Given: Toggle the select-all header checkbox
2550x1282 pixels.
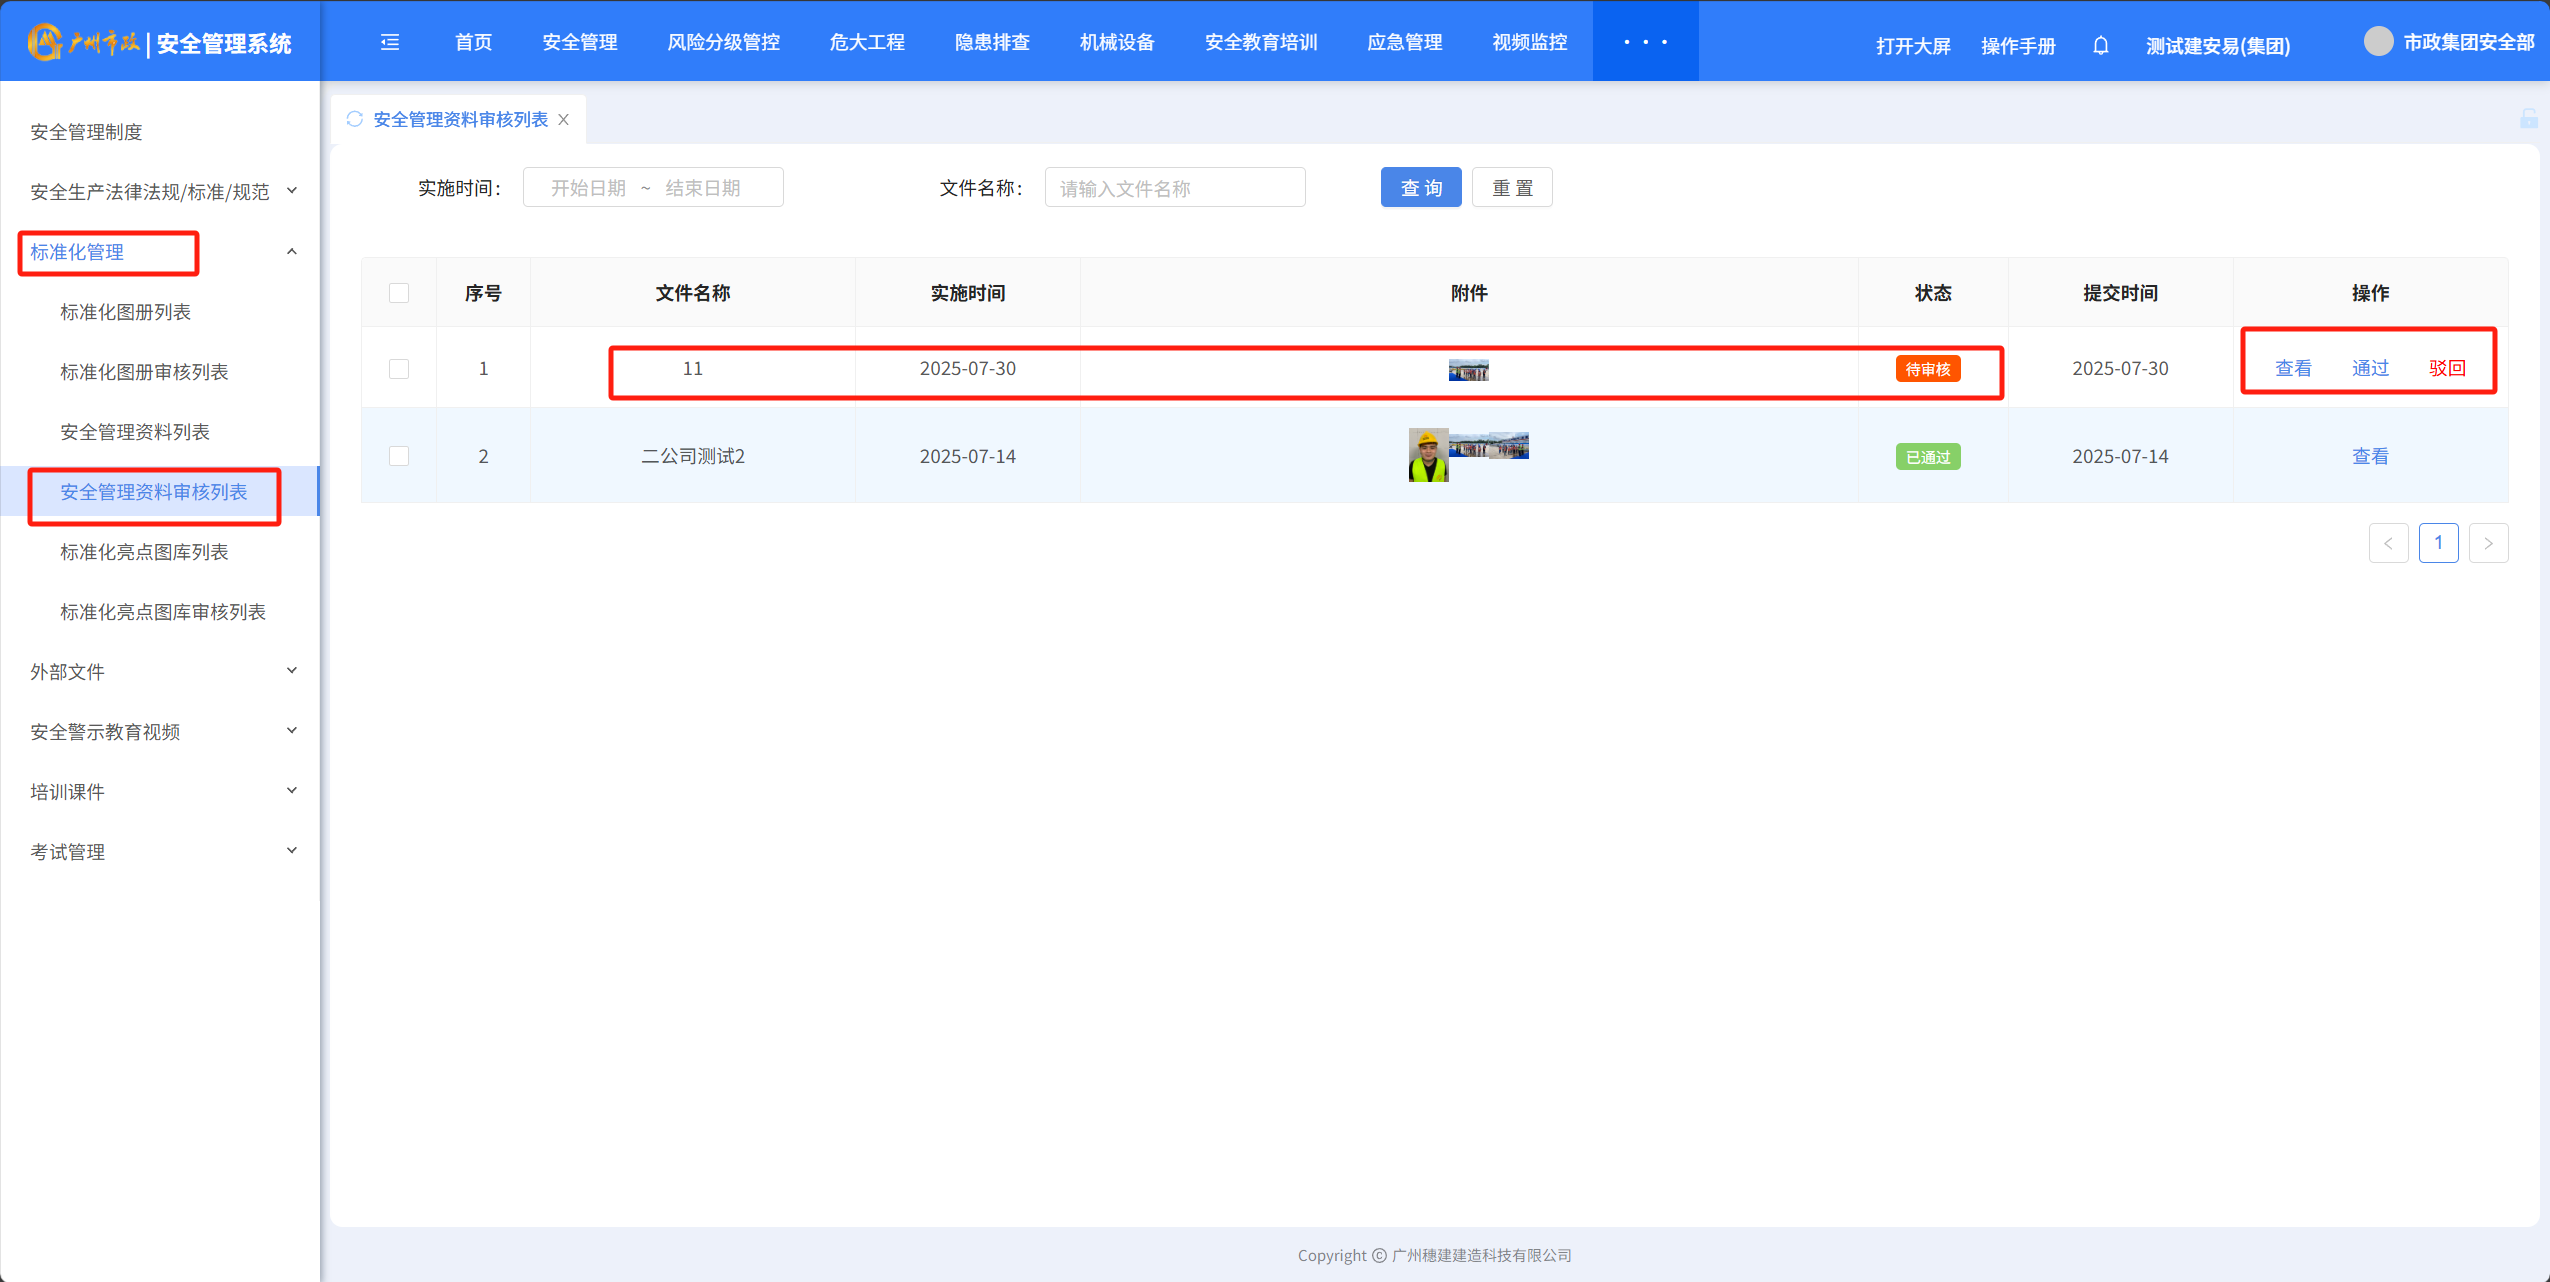Looking at the screenshot, I should coord(399,293).
